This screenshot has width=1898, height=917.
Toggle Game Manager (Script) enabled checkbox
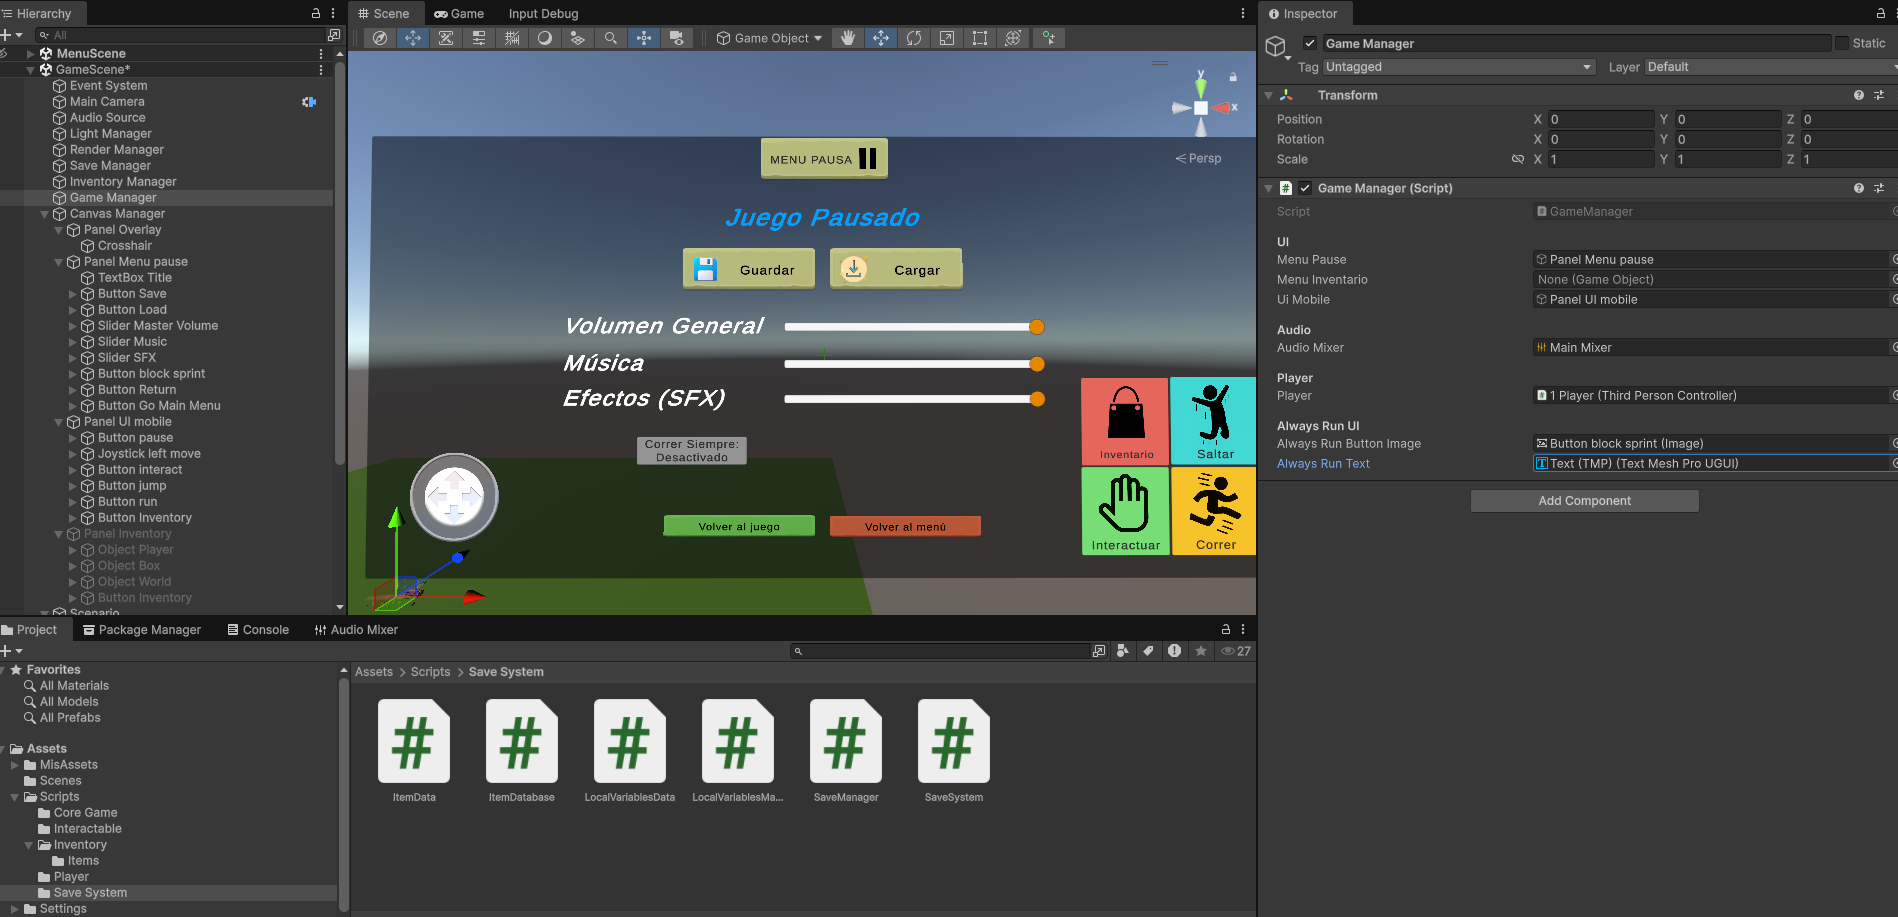pos(1305,188)
